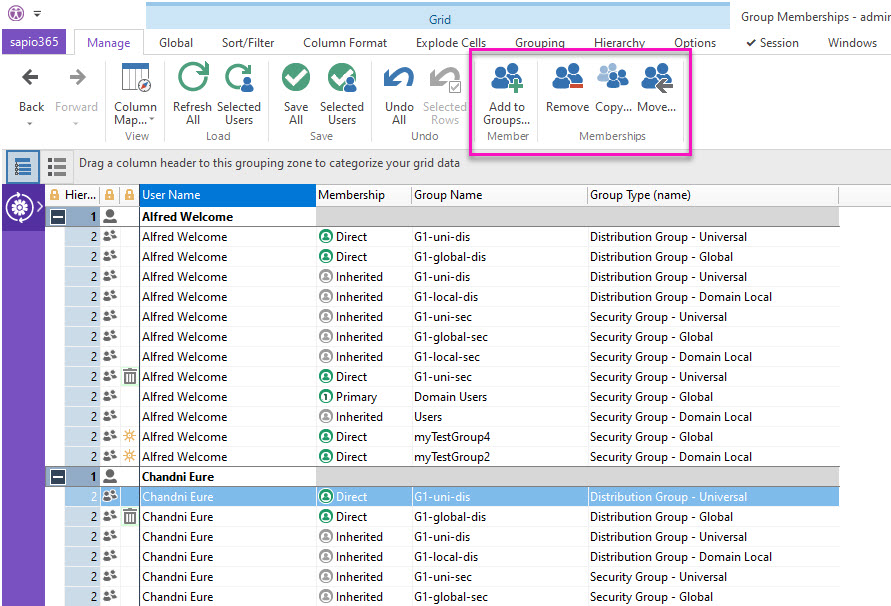Click the Group Type (name) column header

tap(713, 195)
